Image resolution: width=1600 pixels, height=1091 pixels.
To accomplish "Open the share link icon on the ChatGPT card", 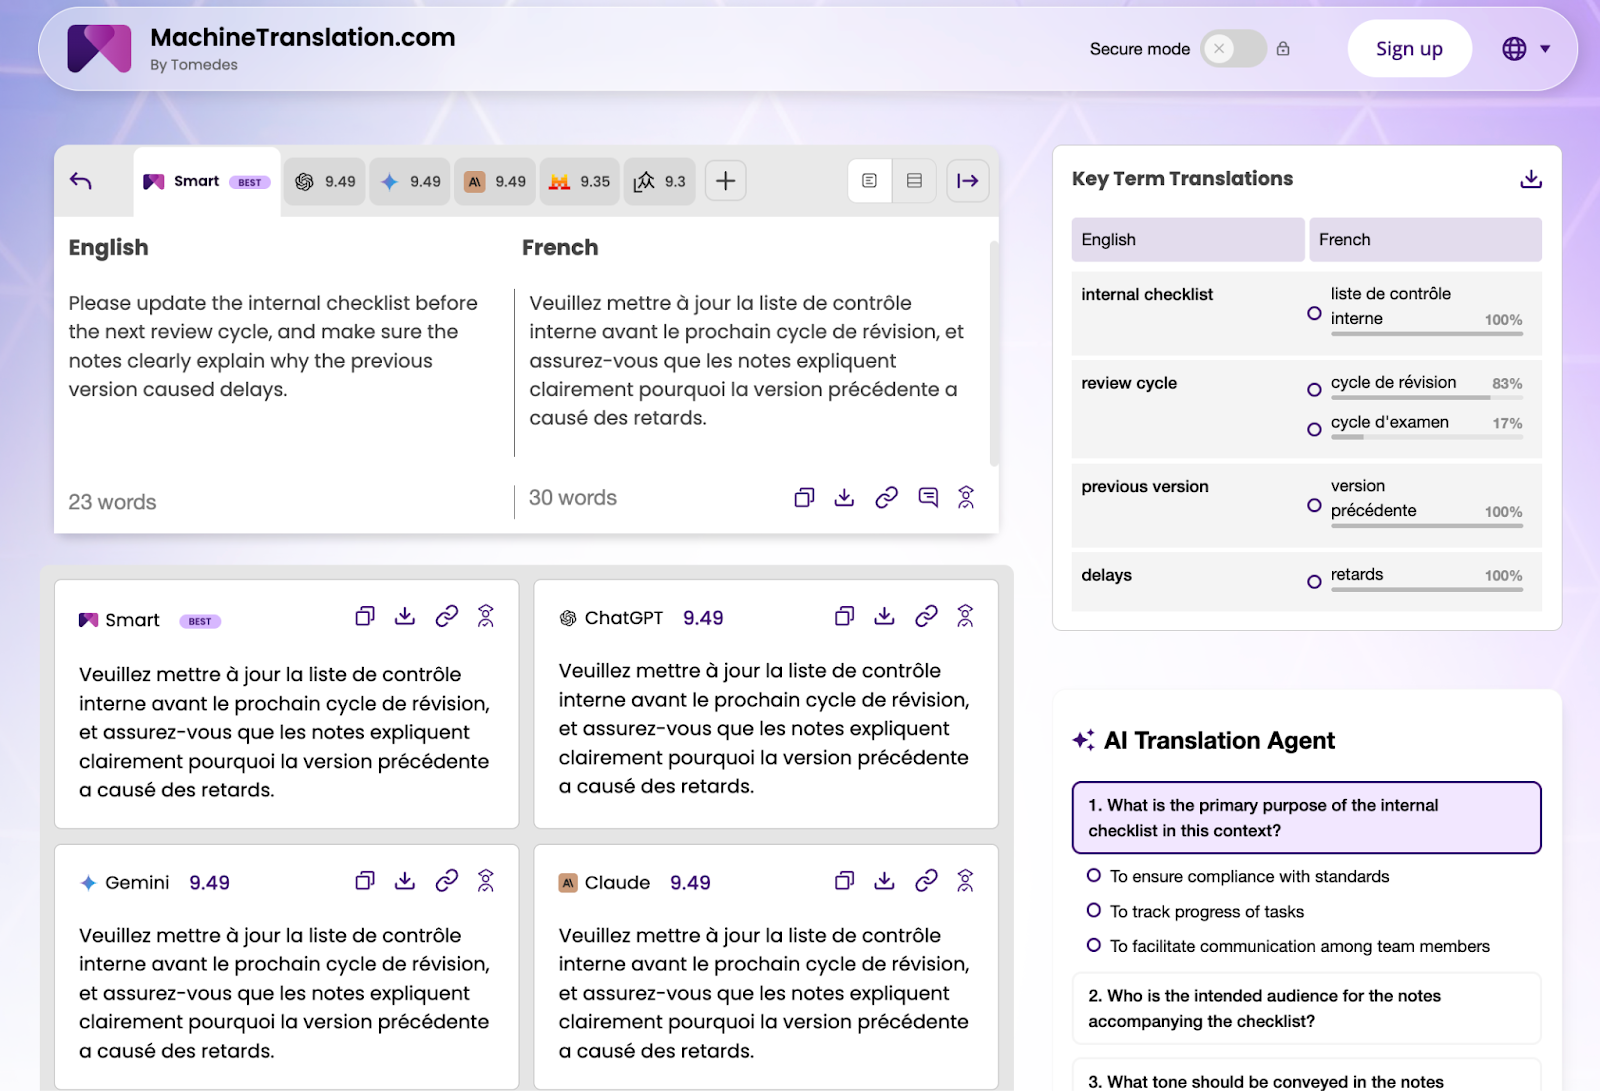I will pos(925,616).
